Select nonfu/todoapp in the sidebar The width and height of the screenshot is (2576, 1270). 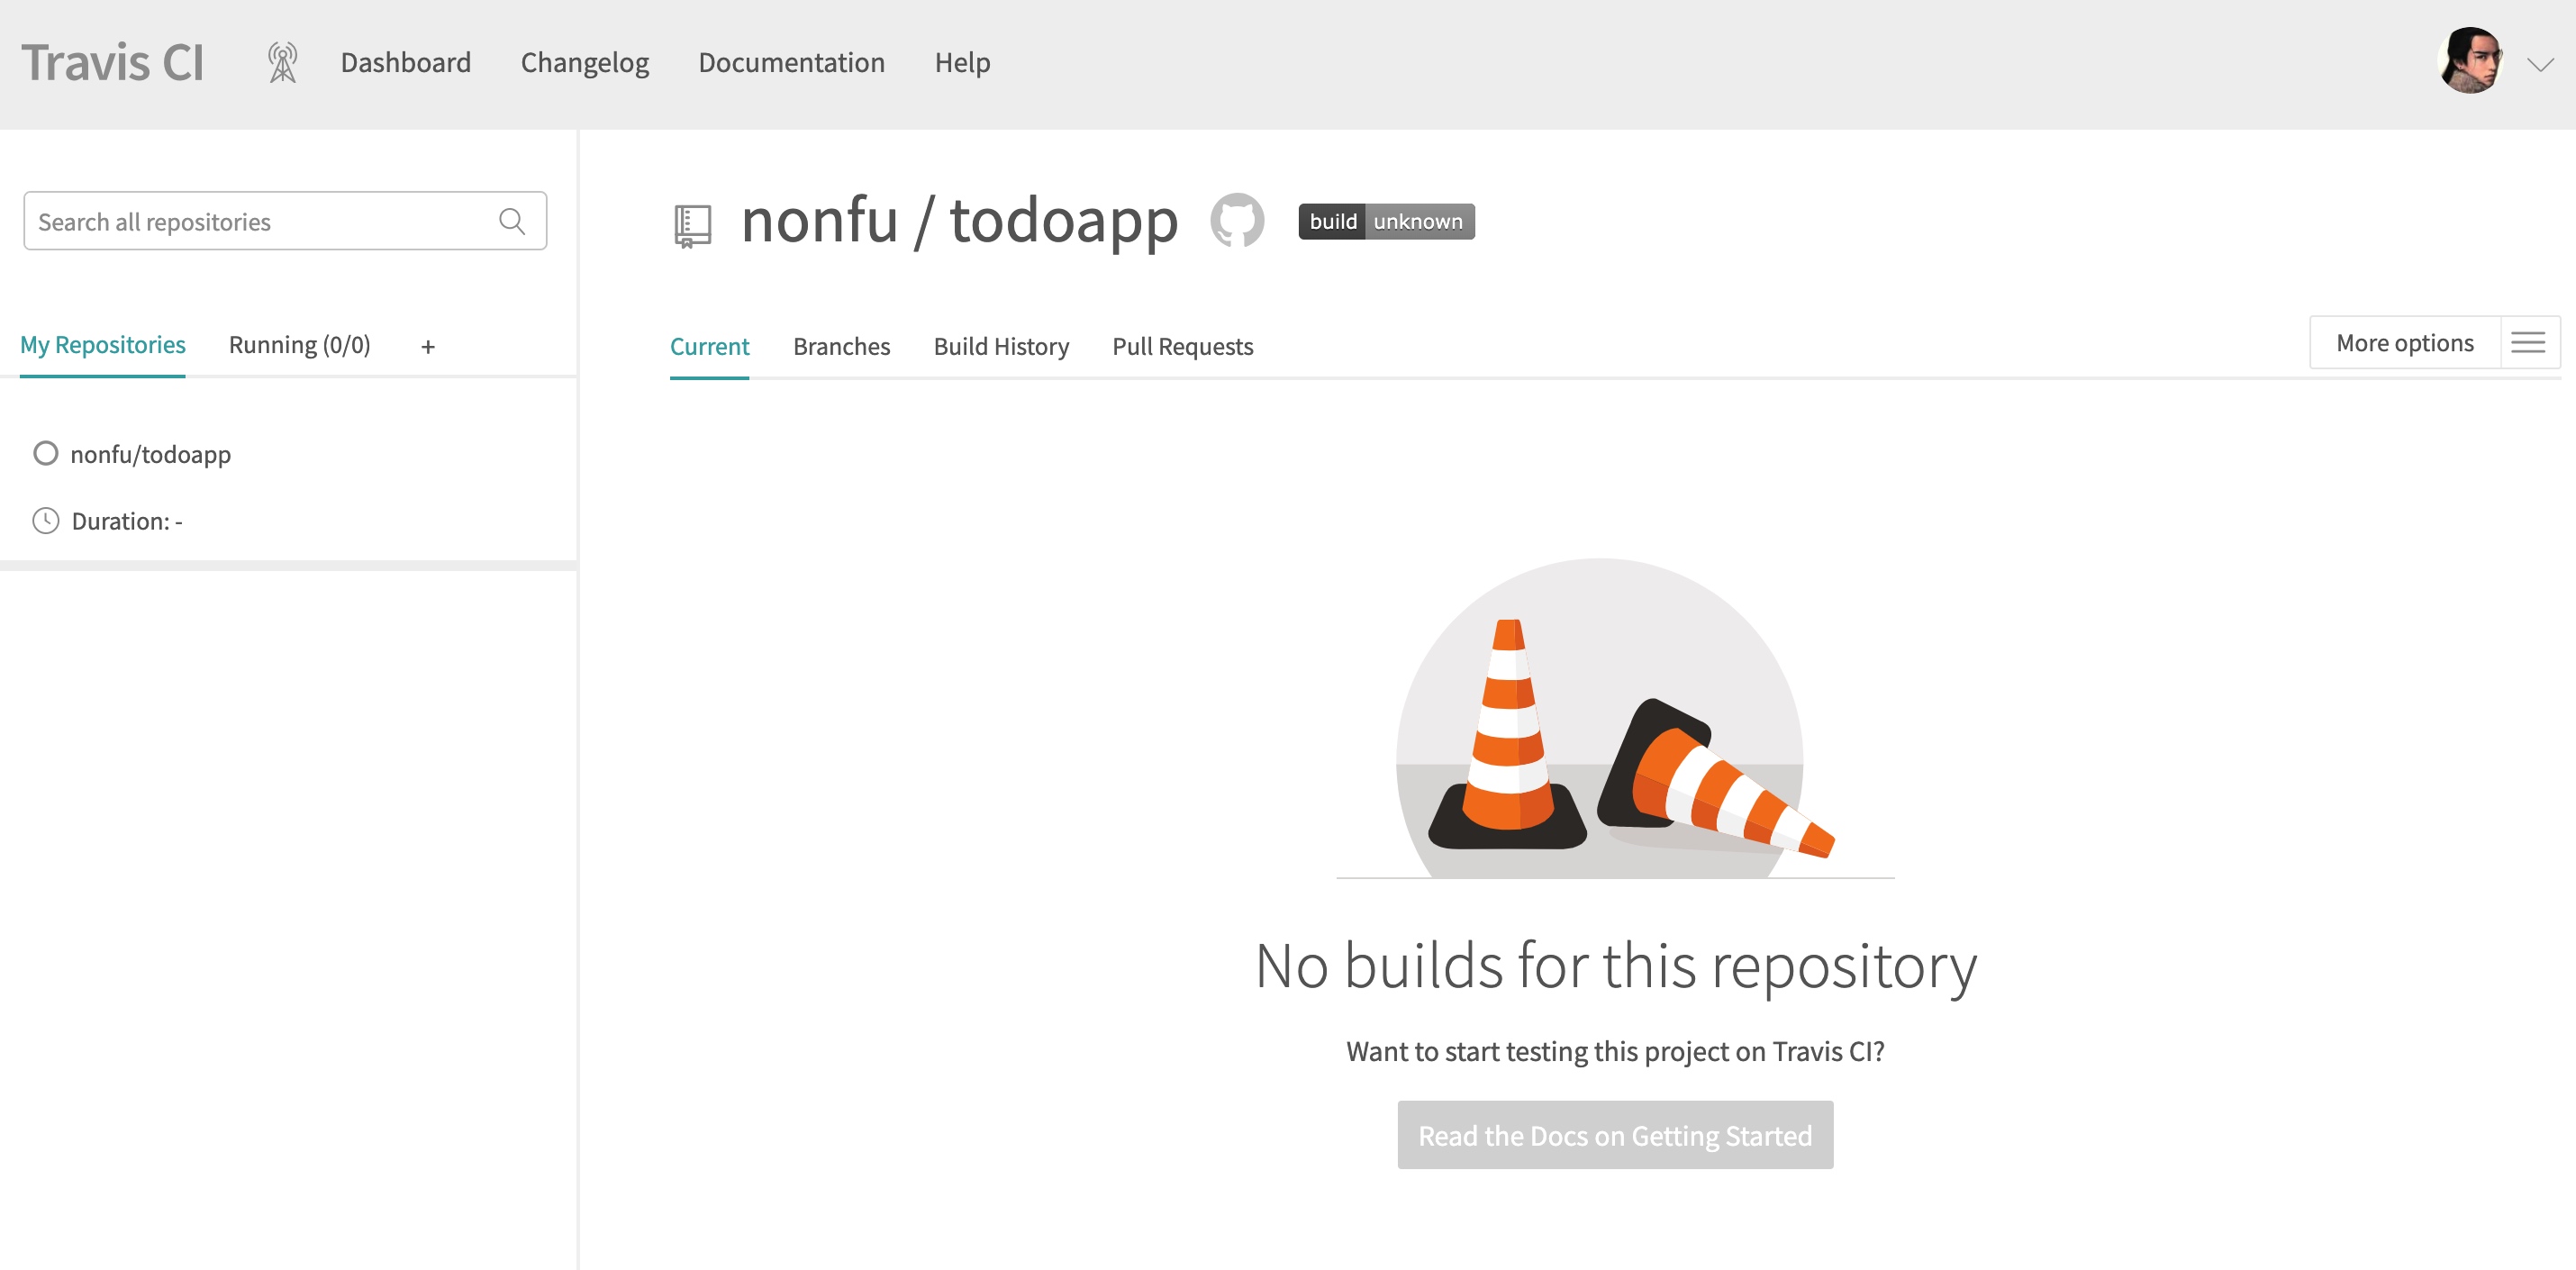click(x=151, y=454)
